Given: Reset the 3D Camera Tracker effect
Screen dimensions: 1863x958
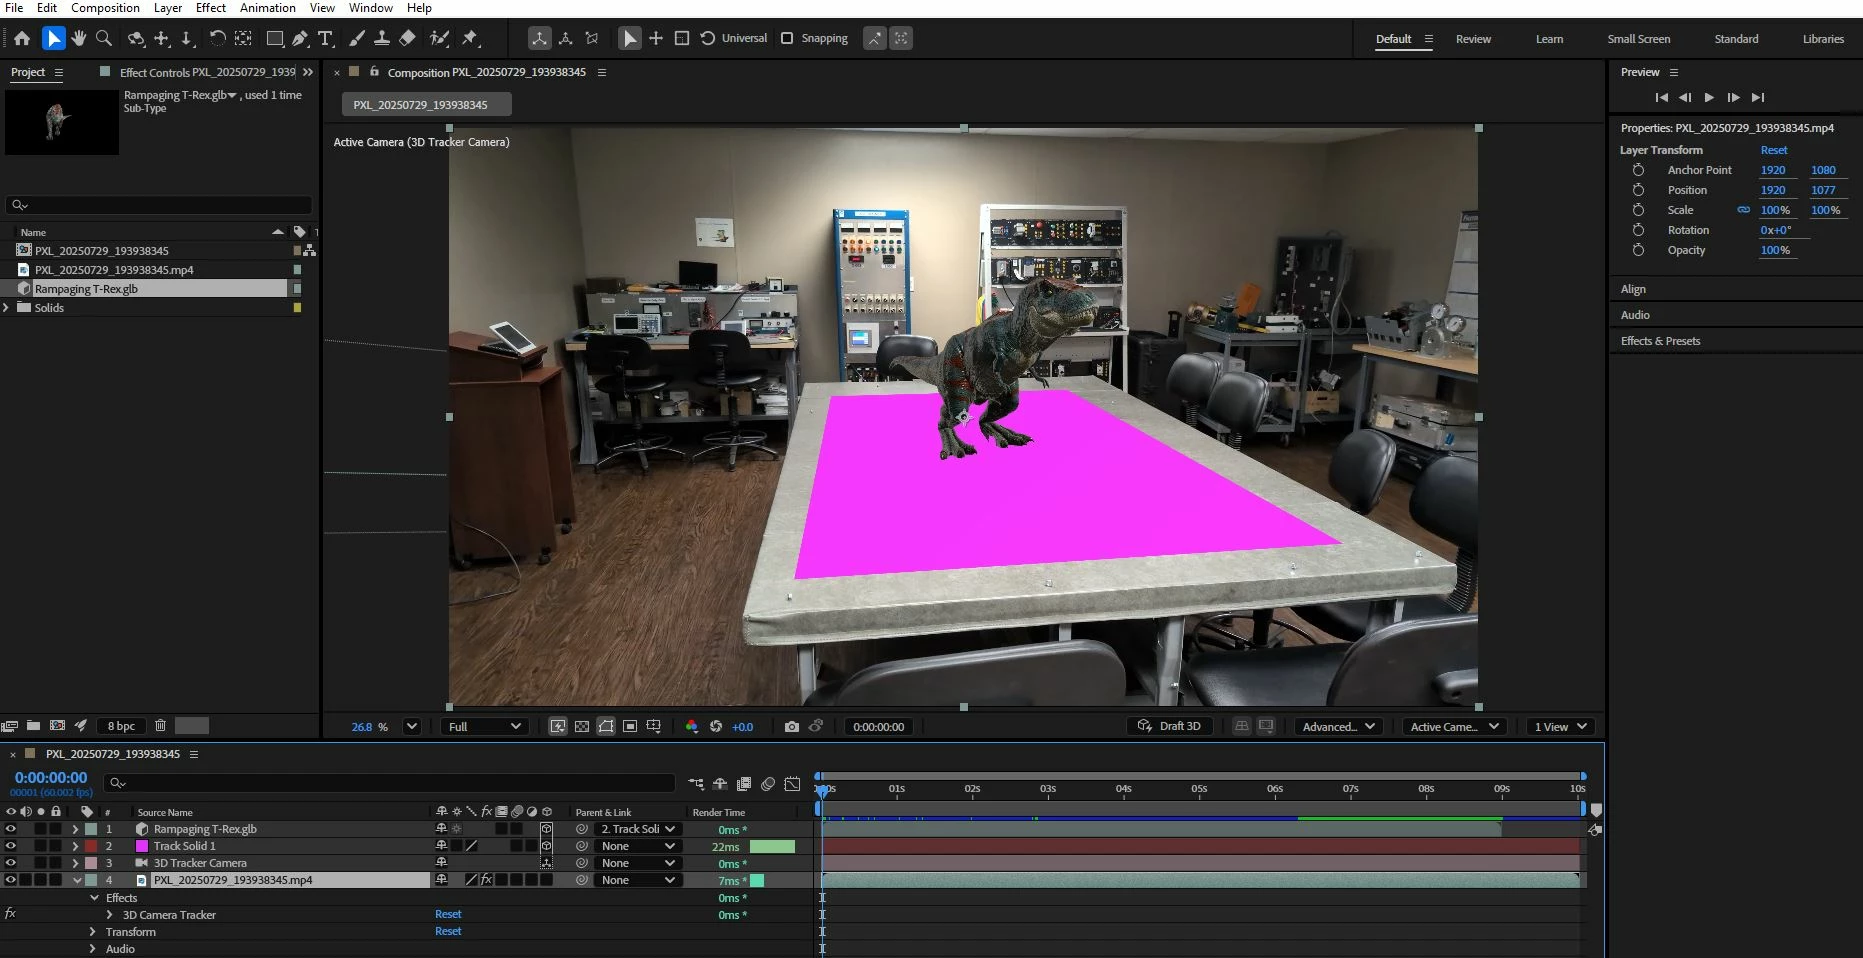Looking at the screenshot, I should coord(448,914).
